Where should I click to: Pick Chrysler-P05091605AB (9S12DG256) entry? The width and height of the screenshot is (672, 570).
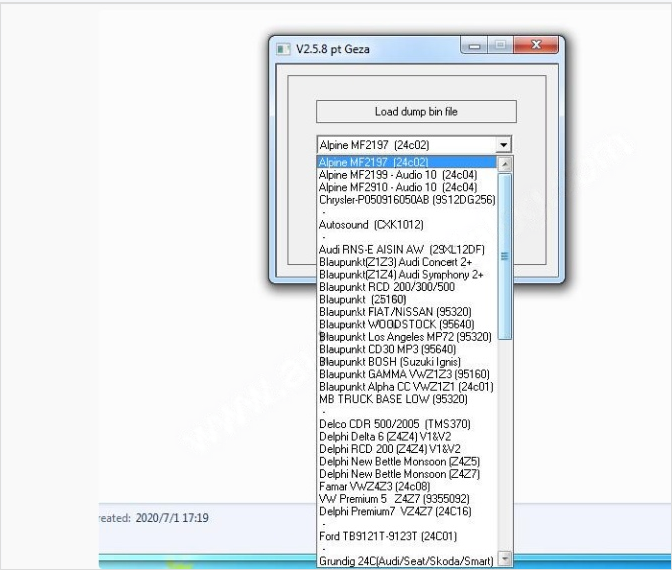pyautogui.click(x=407, y=199)
